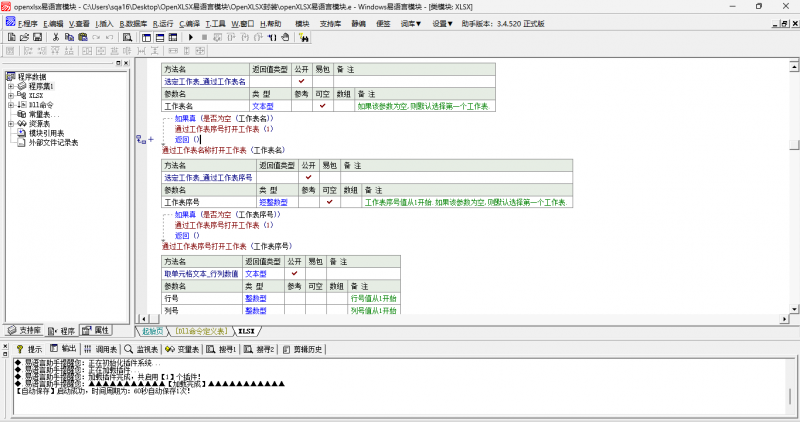Expand the XLSX tree node
Viewport: 800px width, 422px height.
[10, 96]
